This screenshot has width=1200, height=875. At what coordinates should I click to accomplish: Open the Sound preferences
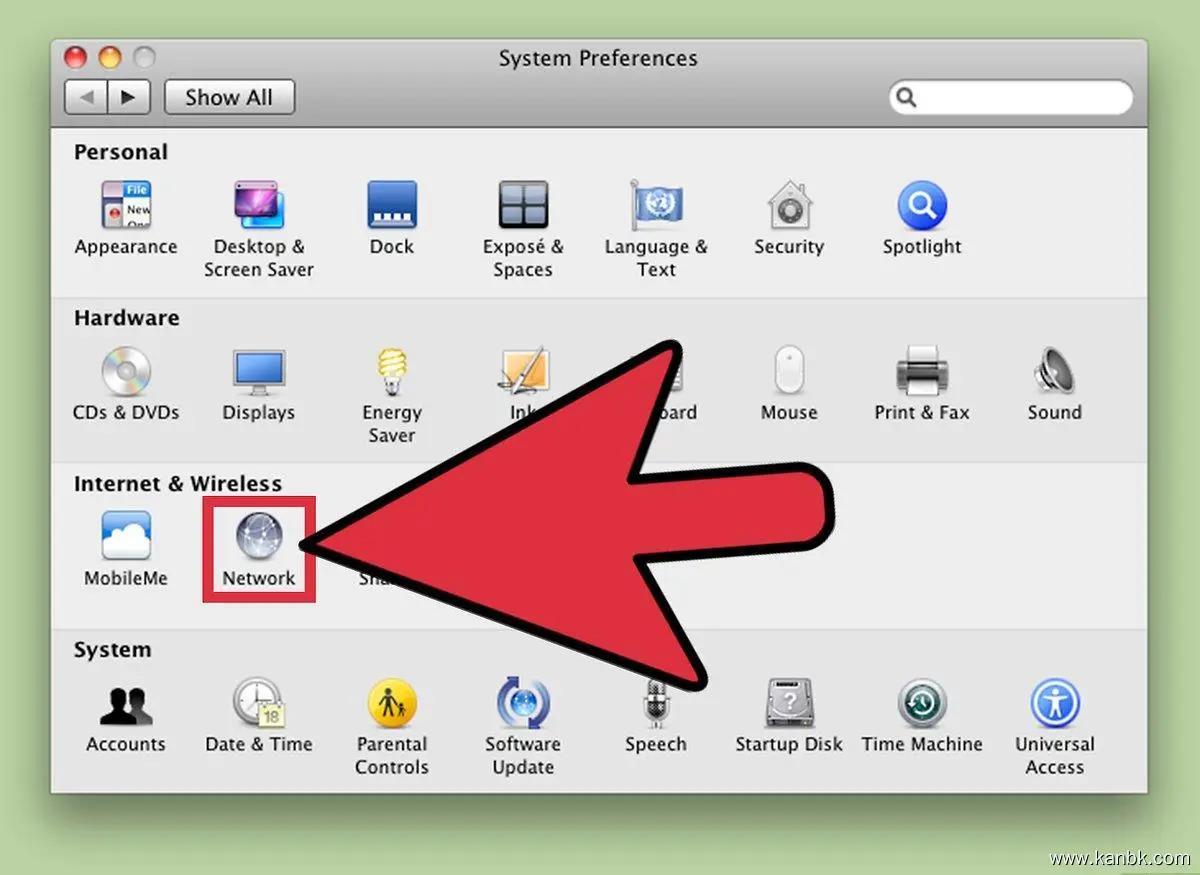(x=1054, y=372)
